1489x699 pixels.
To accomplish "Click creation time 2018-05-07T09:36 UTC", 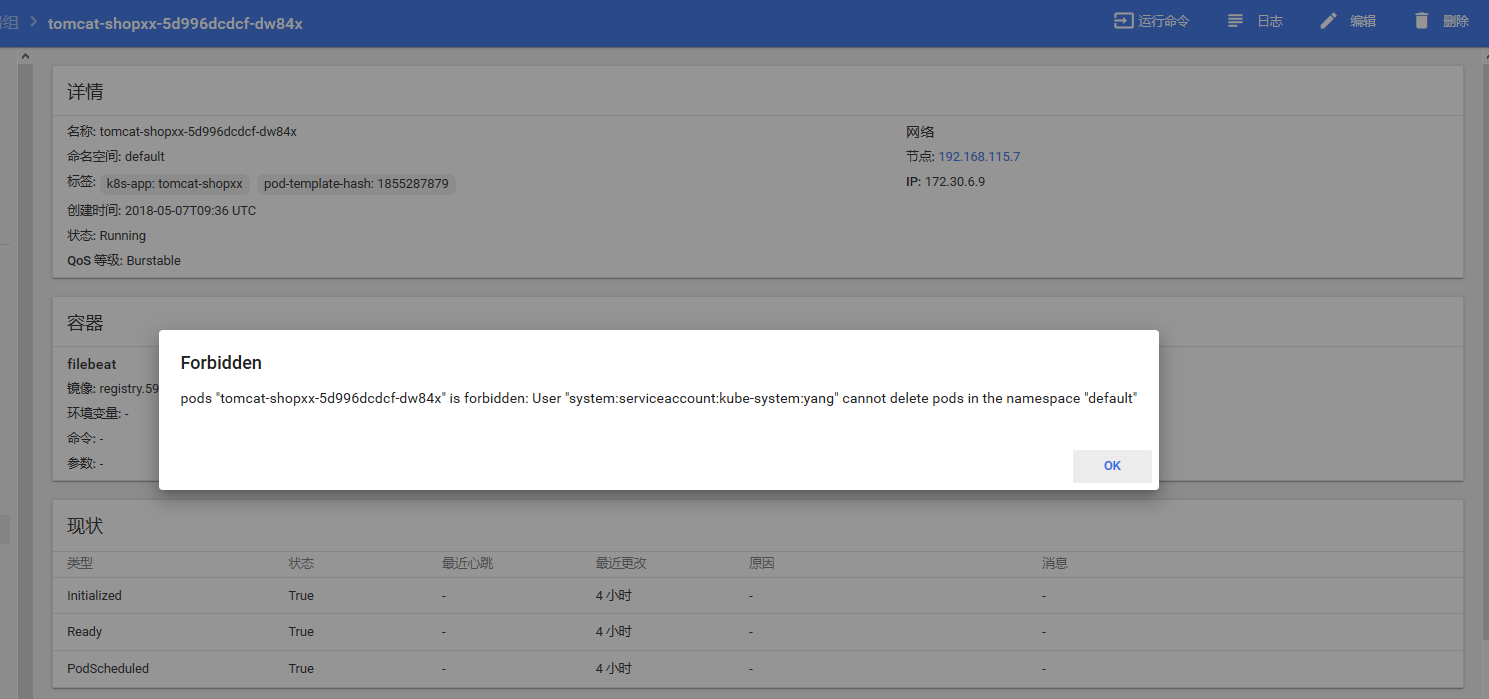I will 190,211.
